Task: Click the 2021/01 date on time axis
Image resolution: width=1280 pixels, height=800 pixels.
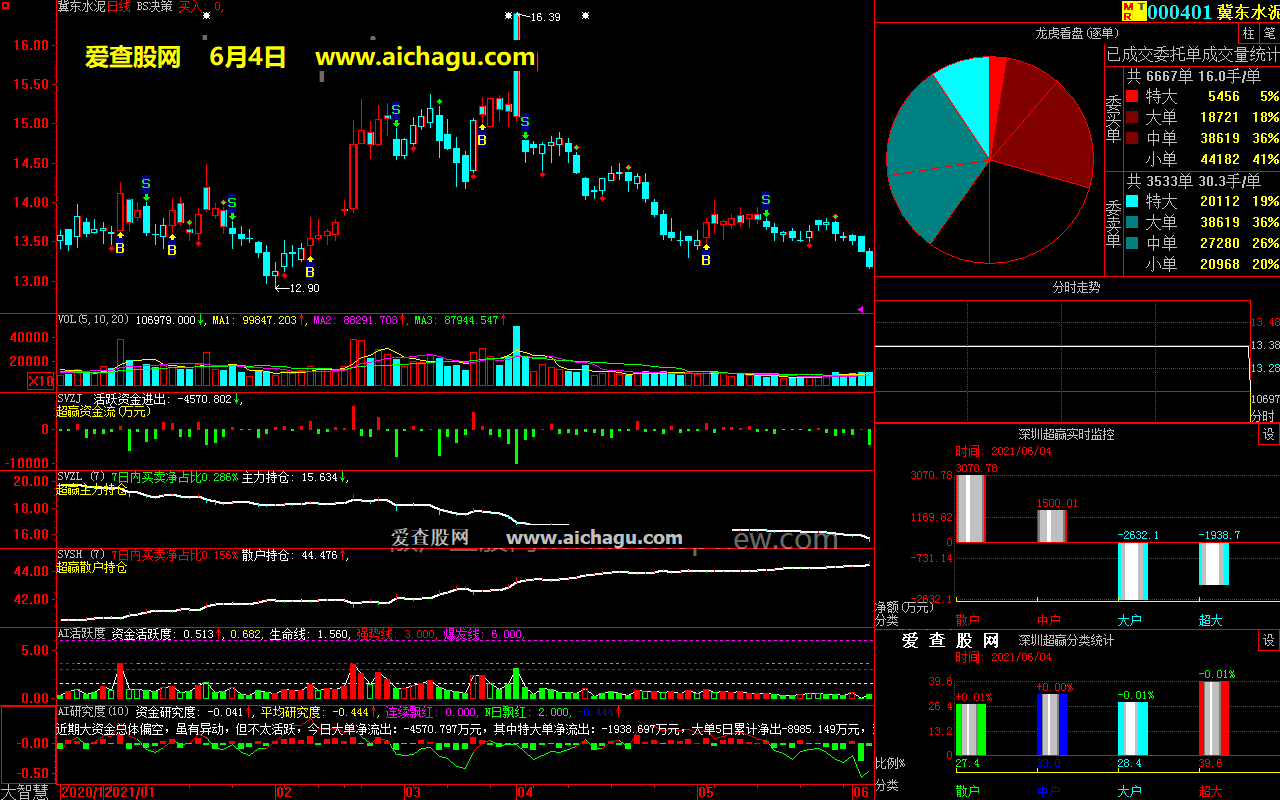Action: tap(128, 792)
